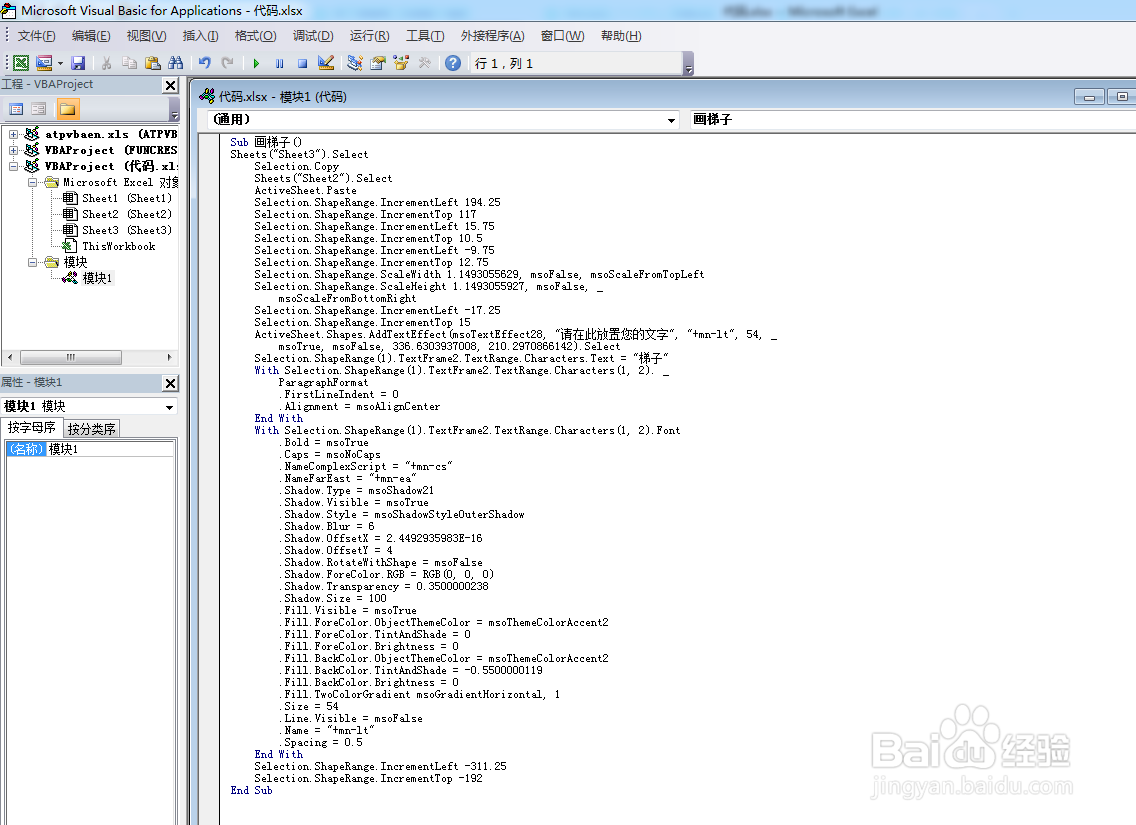
Task: Run the macro with the play icon
Action: coord(256,64)
